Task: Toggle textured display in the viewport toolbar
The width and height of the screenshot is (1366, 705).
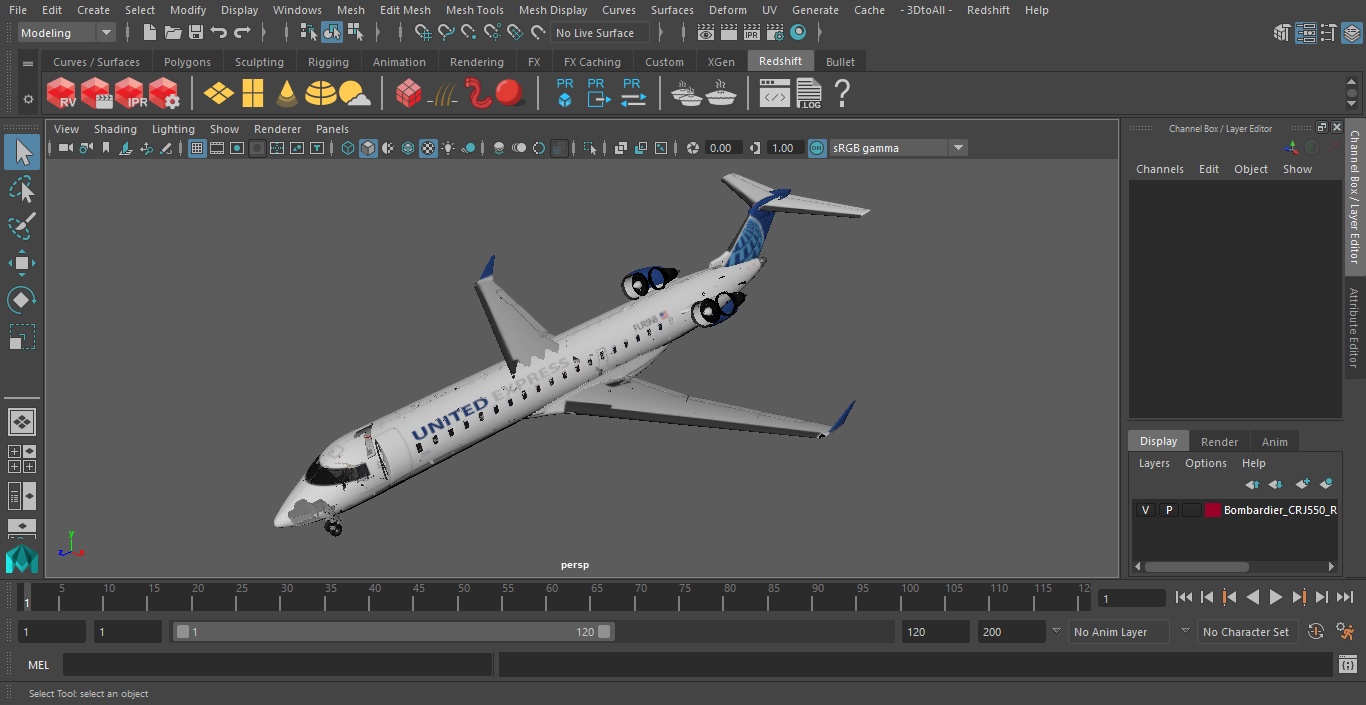Action: click(428, 148)
